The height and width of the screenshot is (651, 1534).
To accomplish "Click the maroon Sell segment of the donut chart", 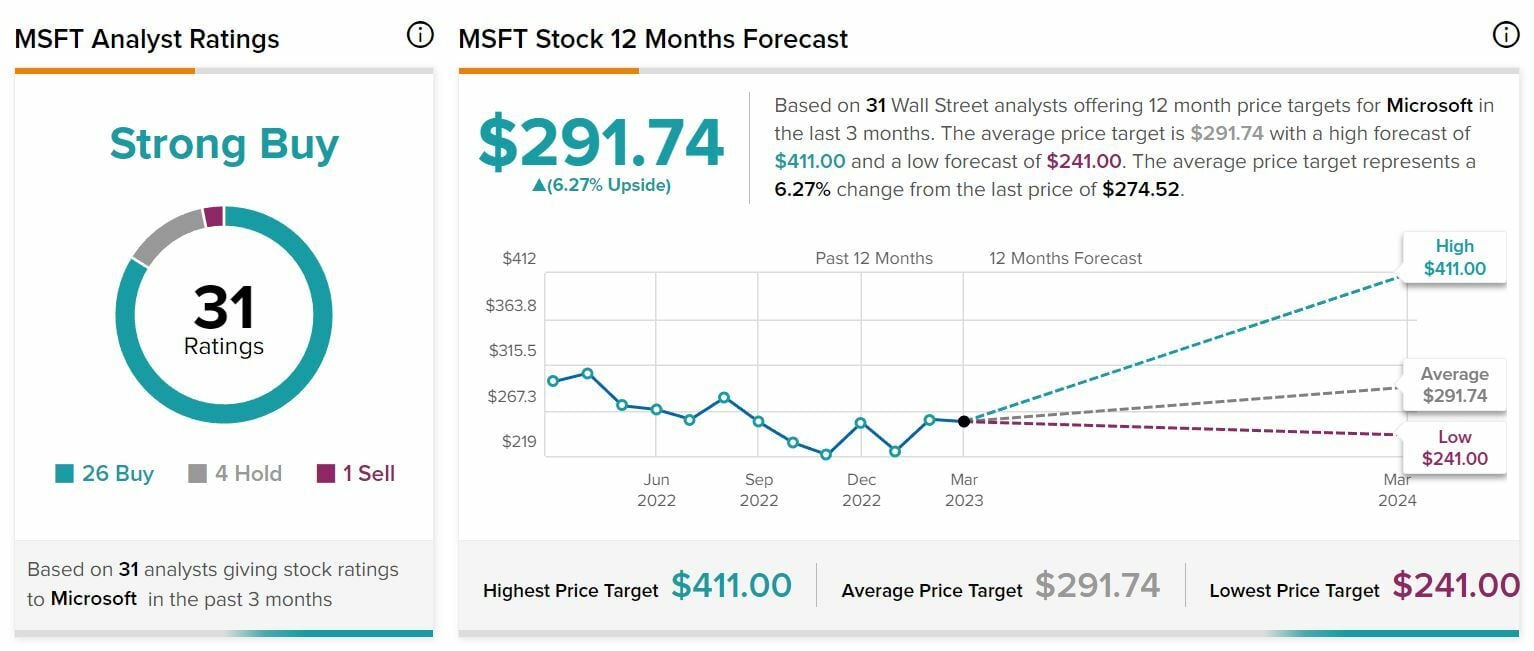I will (213, 217).
